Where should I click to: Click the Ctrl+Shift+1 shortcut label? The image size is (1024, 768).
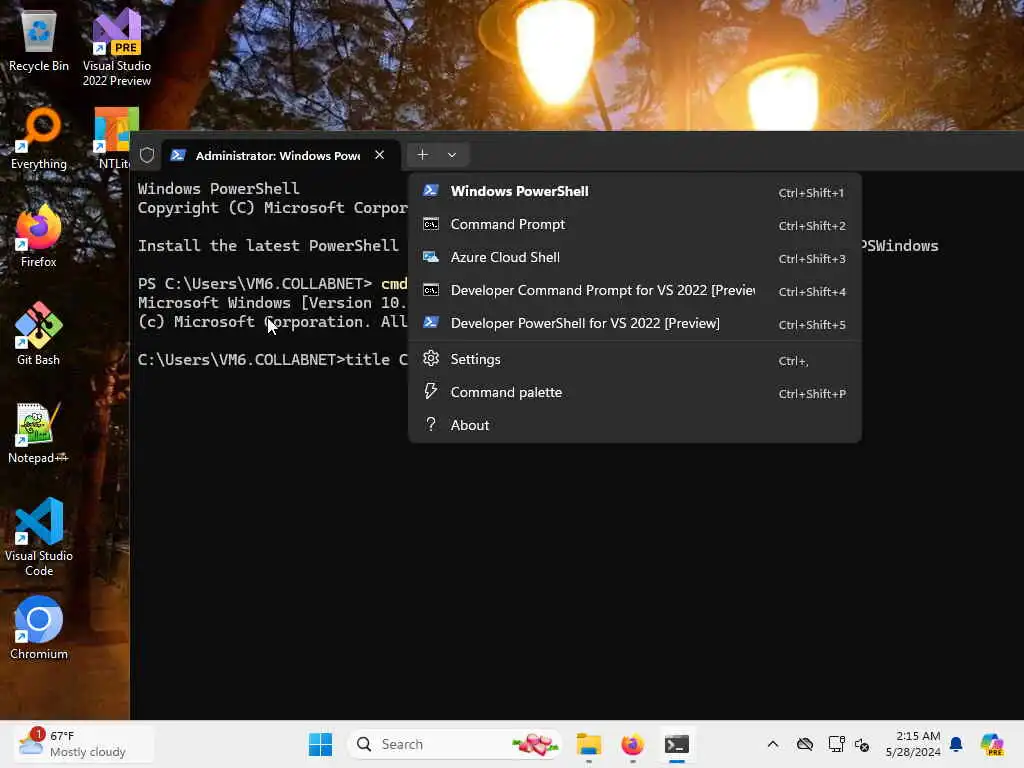(x=811, y=193)
